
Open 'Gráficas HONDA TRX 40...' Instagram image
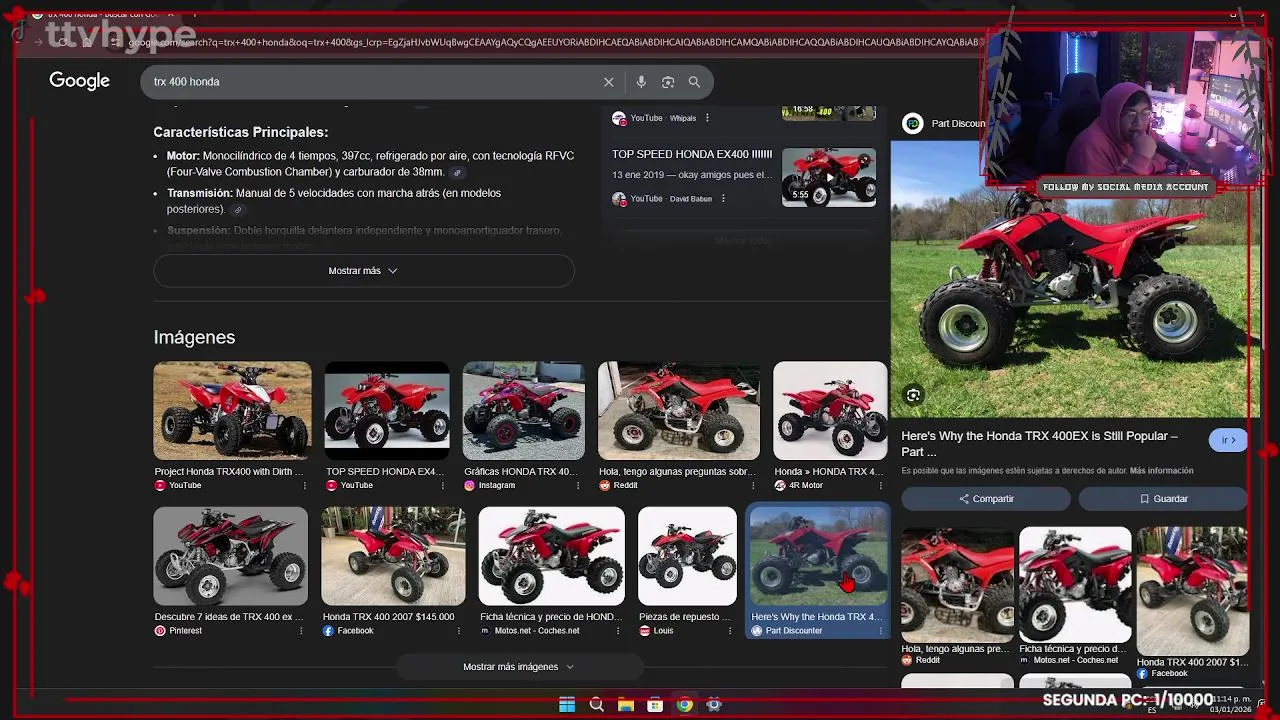(523, 410)
